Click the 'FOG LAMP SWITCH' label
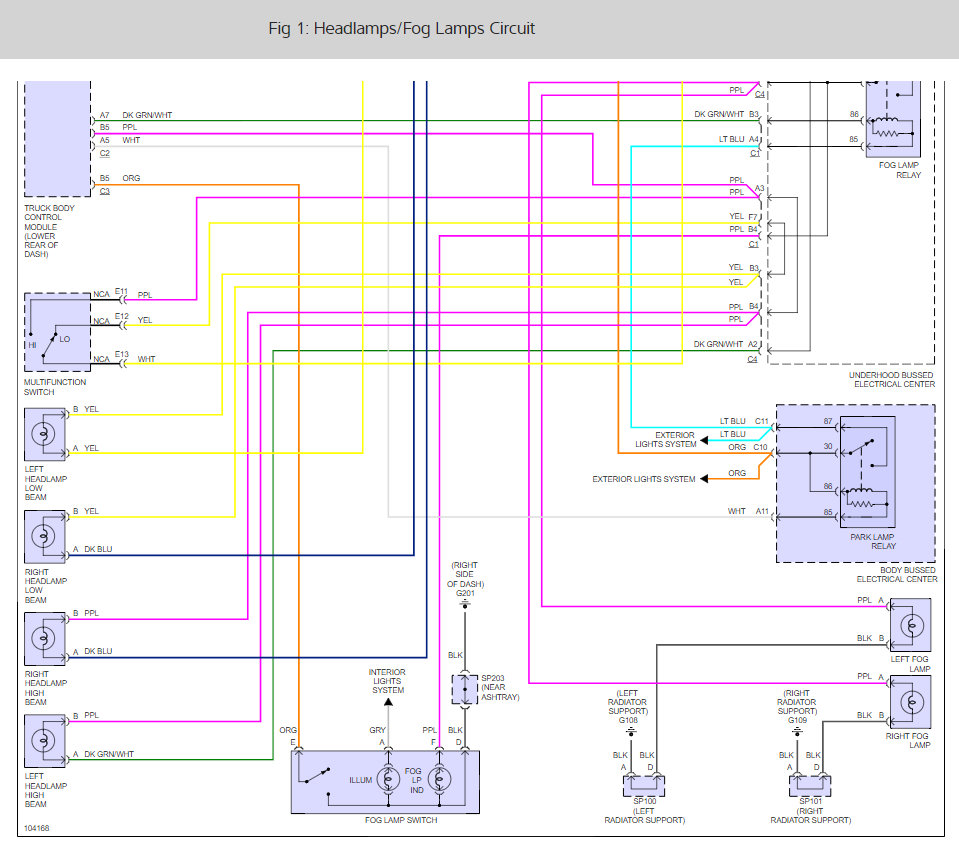The image size is (959, 857). [x=401, y=820]
